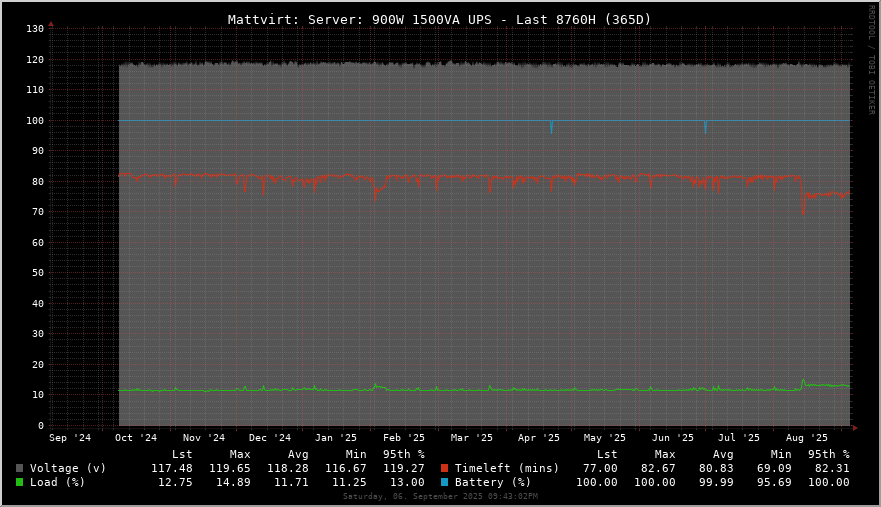Click the 10 y-axis label
Viewport: 881px width, 507px height.
(x=38, y=395)
